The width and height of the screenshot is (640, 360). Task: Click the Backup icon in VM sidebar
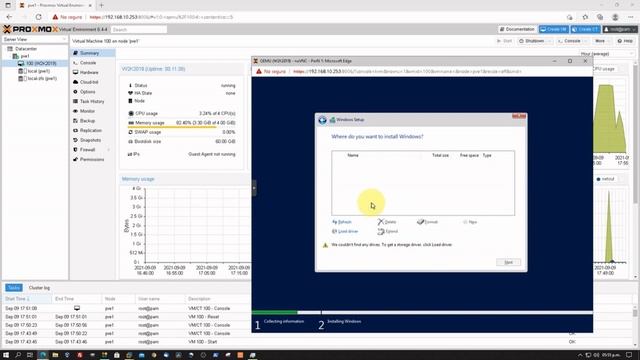click(76, 121)
